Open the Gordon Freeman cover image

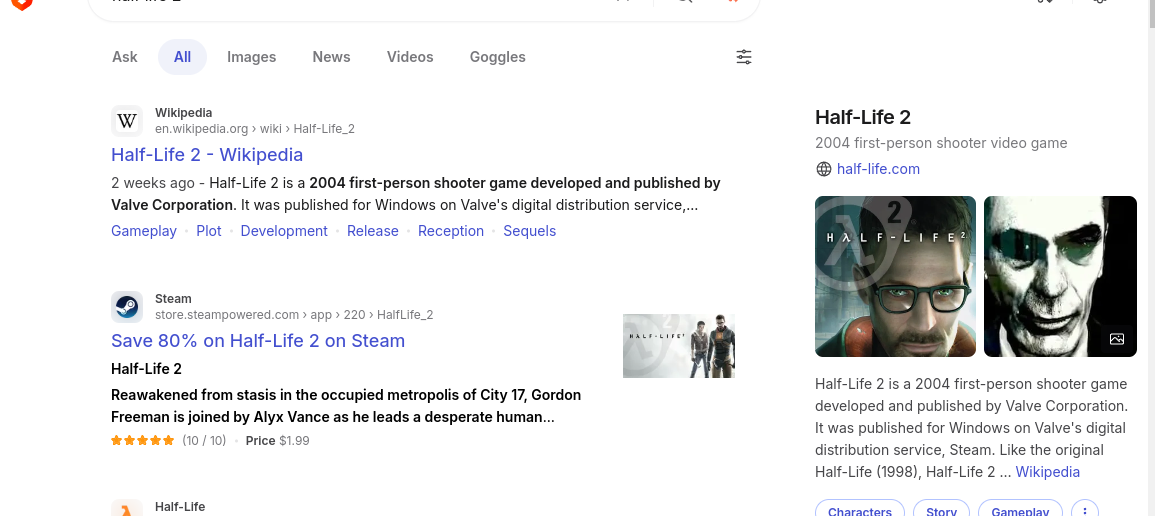coord(895,276)
